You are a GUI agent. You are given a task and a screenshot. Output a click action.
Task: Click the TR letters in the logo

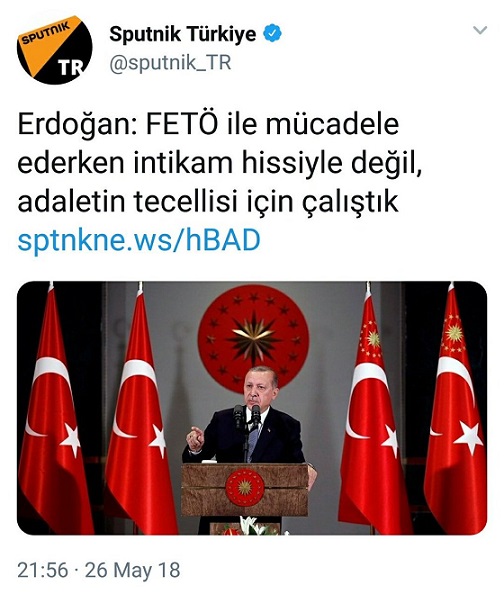click(x=70, y=67)
